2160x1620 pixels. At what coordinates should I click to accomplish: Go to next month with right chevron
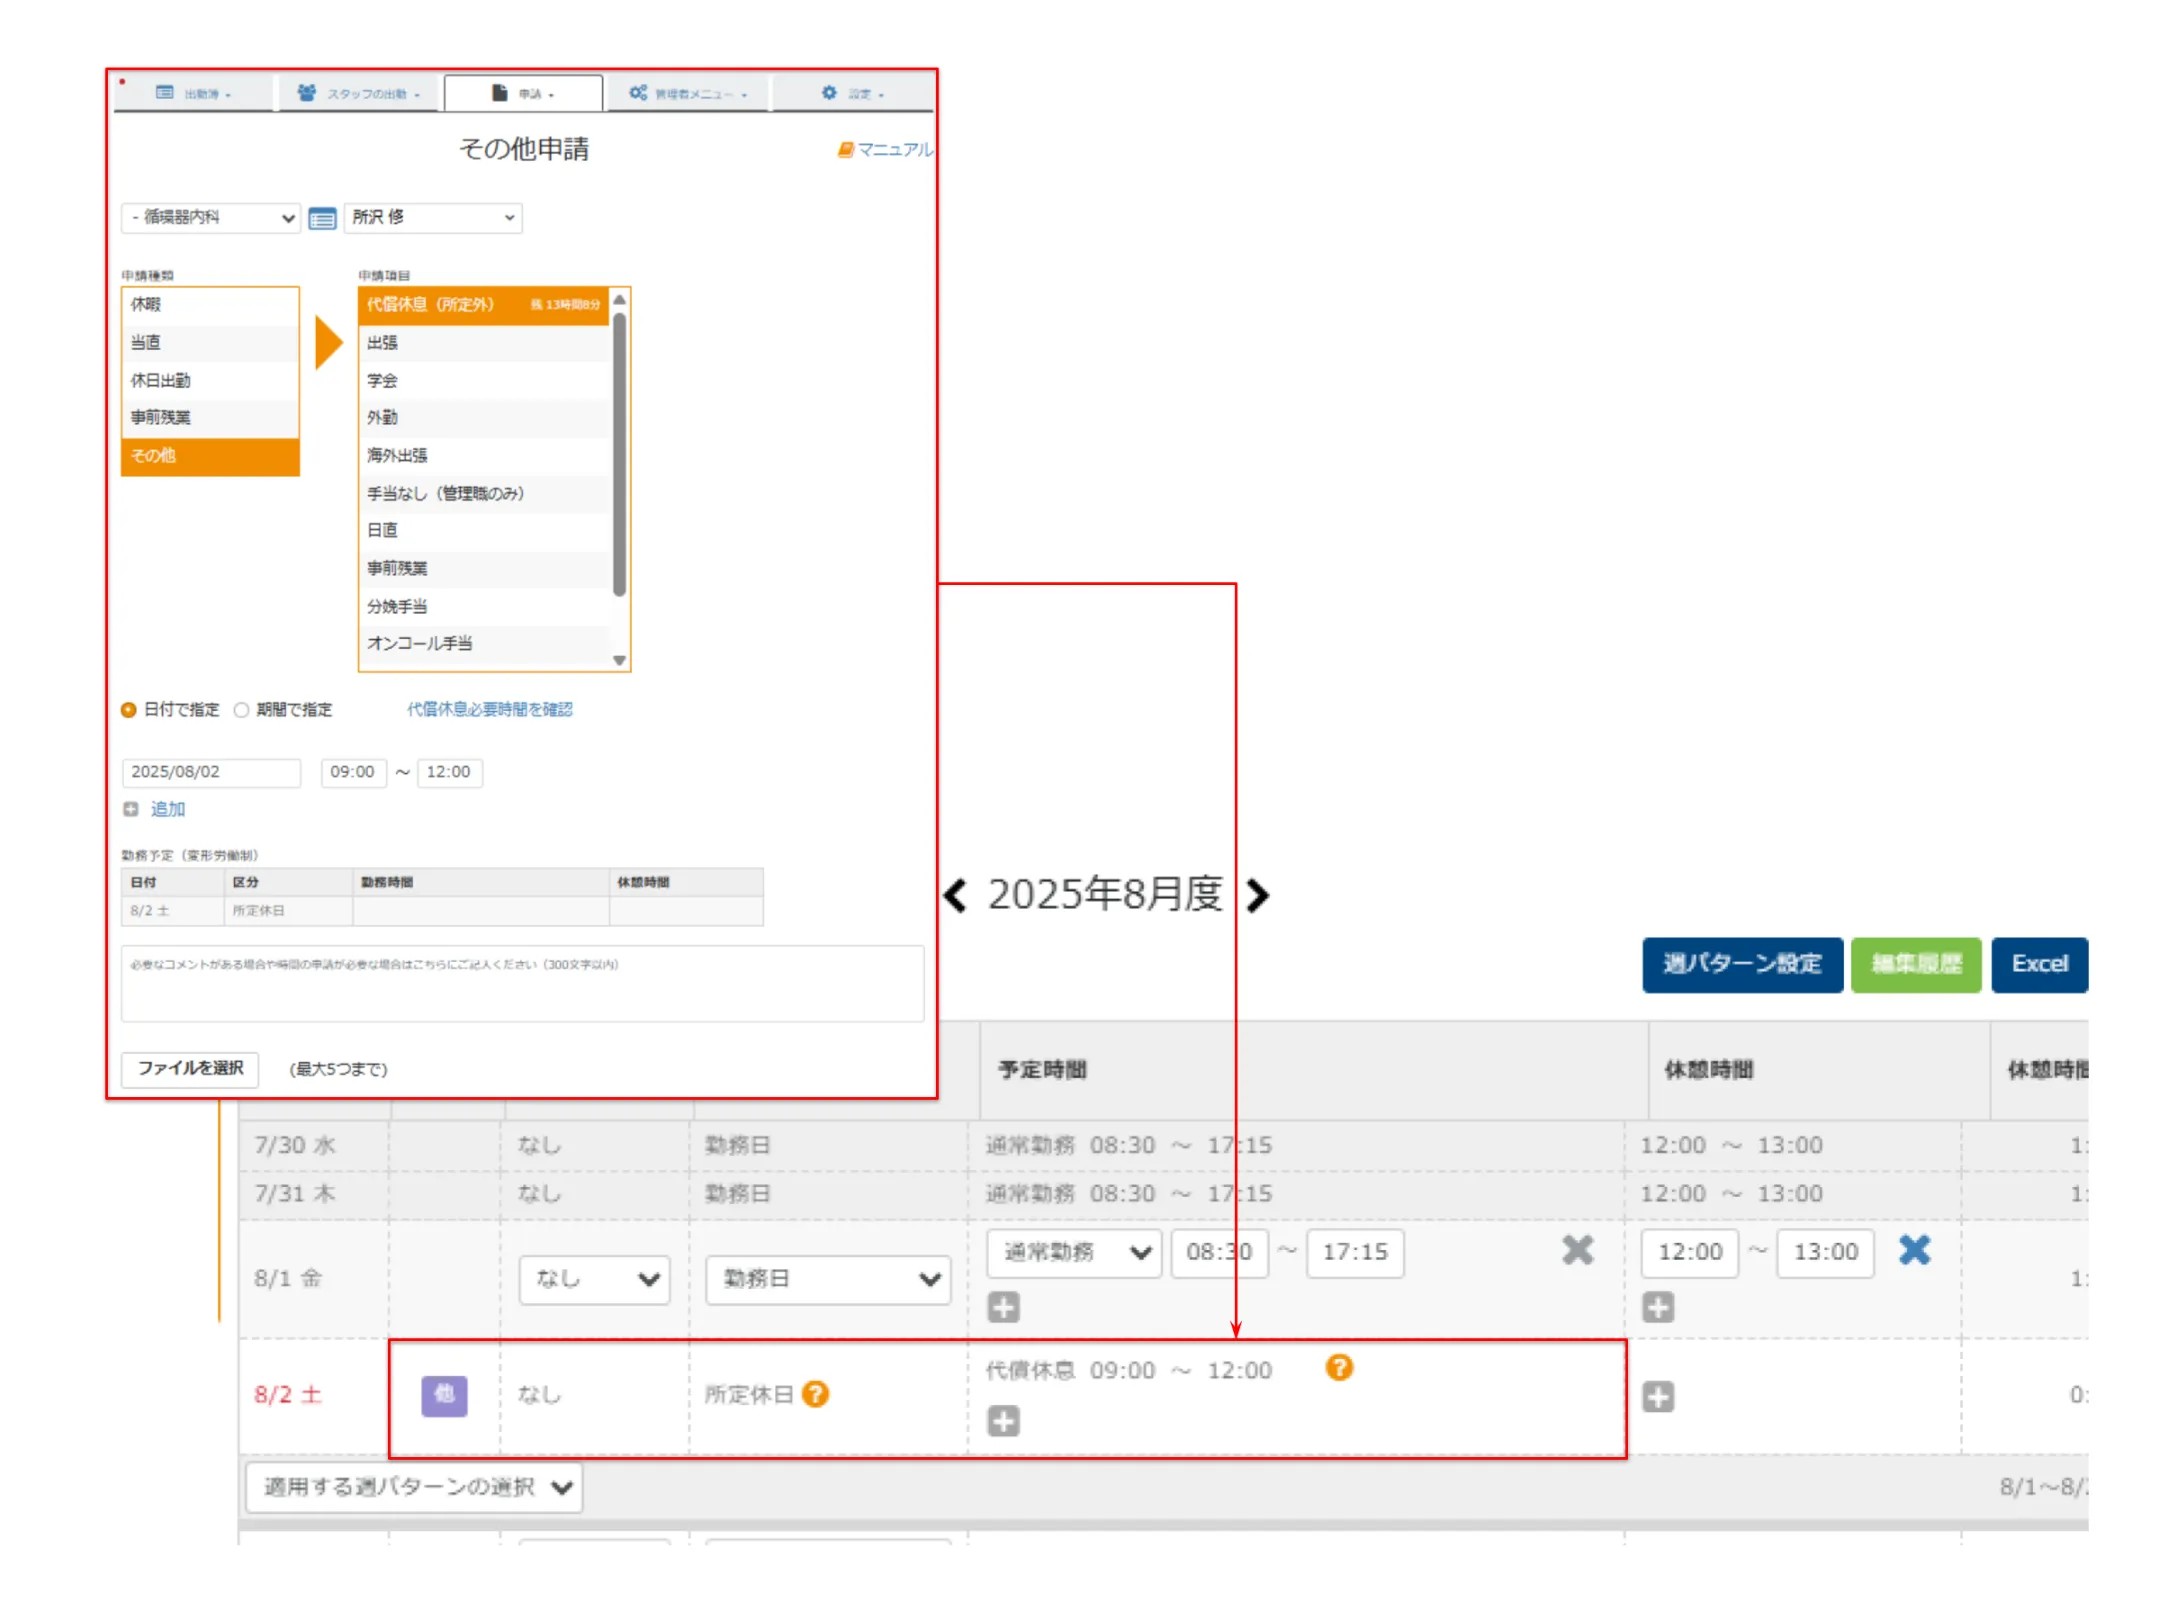[1258, 895]
